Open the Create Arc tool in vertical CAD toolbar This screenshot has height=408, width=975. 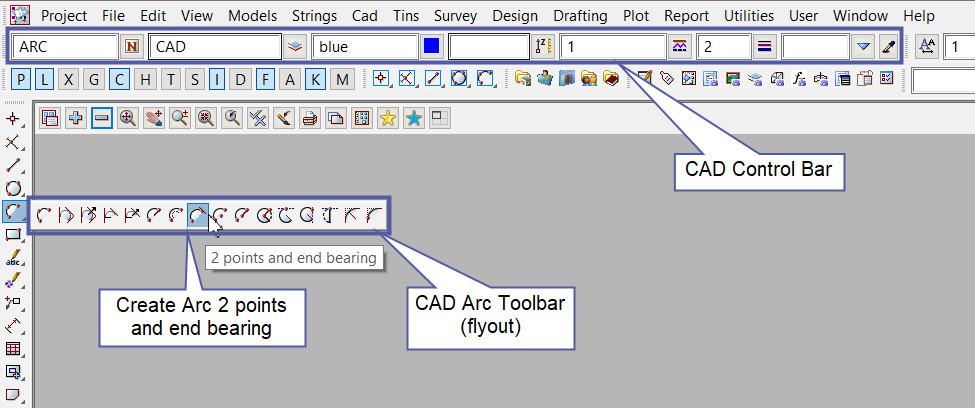pyautogui.click(x=13, y=212)
